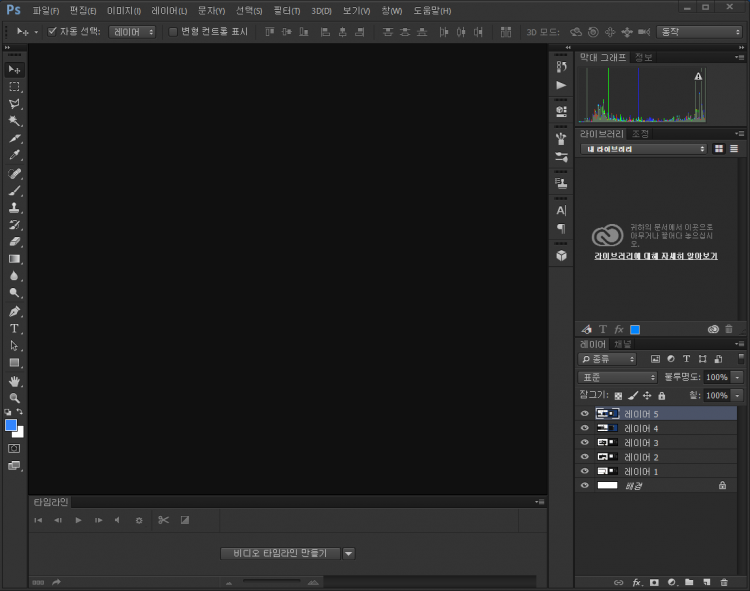
Task: Open the blend mode 표준 dropdown
Action: click(x=617, y=377)
